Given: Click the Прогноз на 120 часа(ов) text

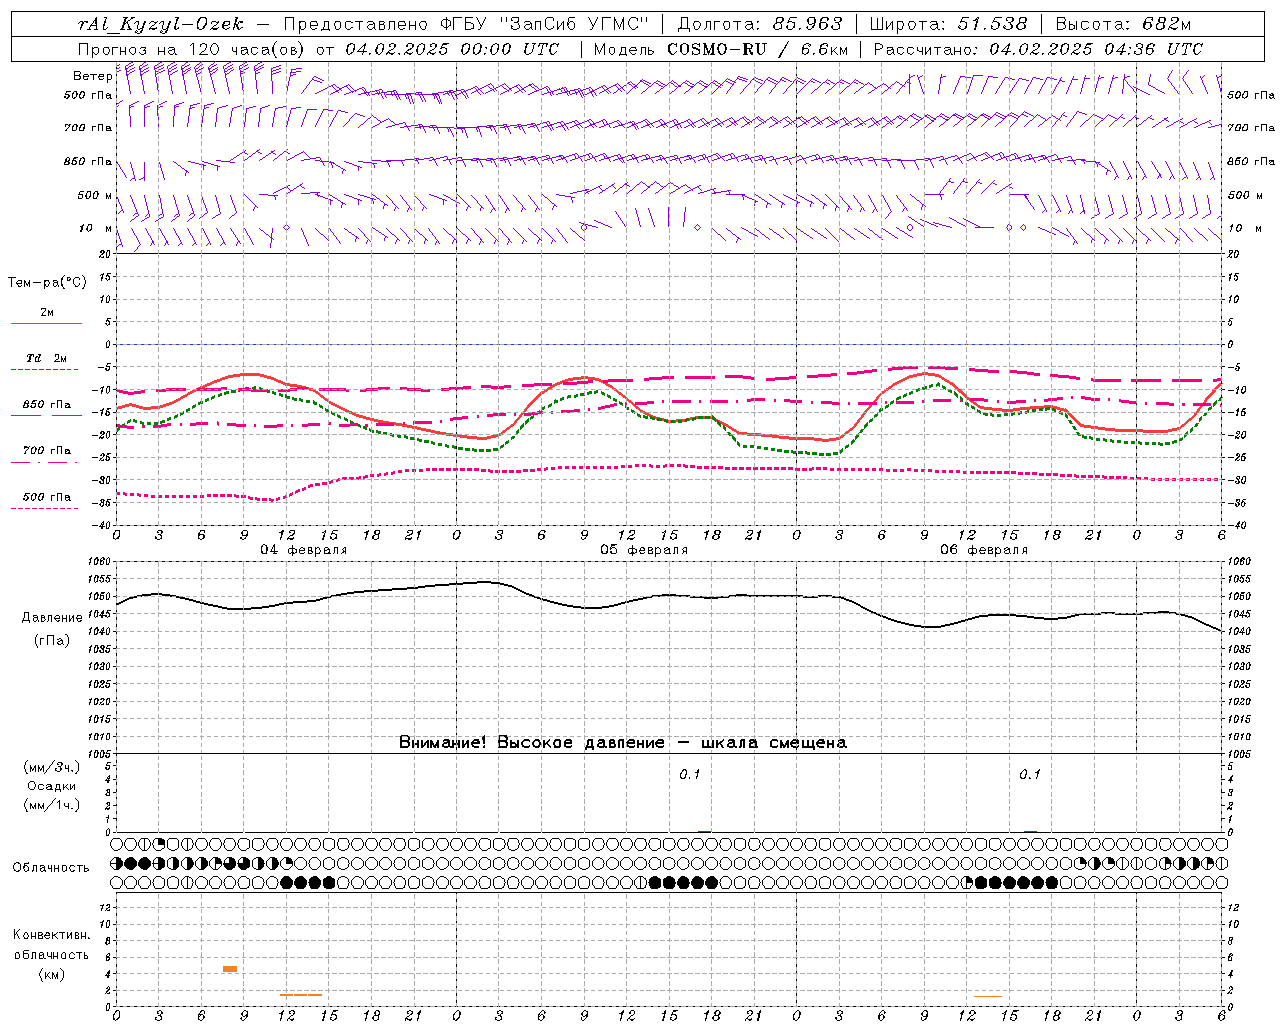Looking at the screenshot, I should pyautogui.click(x=193, y=49).
